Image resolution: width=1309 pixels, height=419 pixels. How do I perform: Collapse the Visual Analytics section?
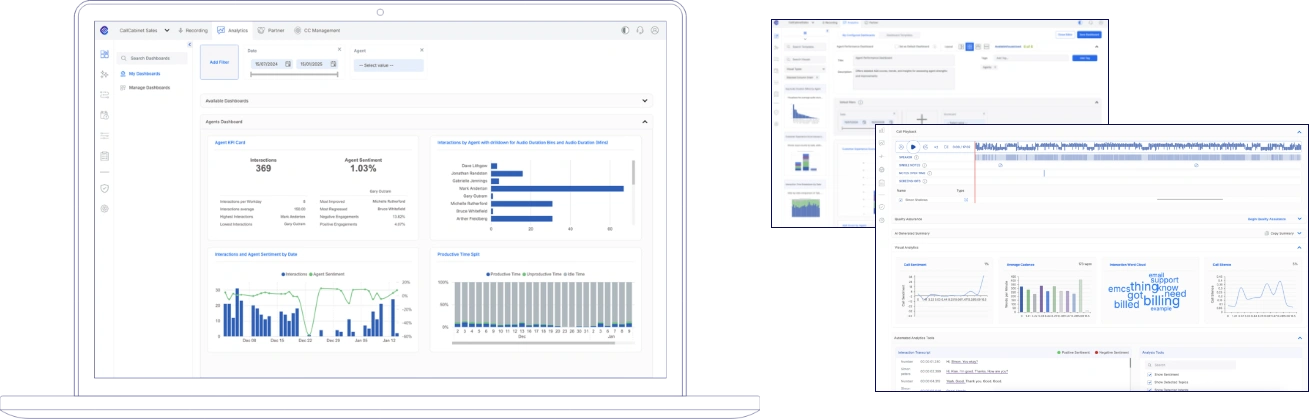1299,246
